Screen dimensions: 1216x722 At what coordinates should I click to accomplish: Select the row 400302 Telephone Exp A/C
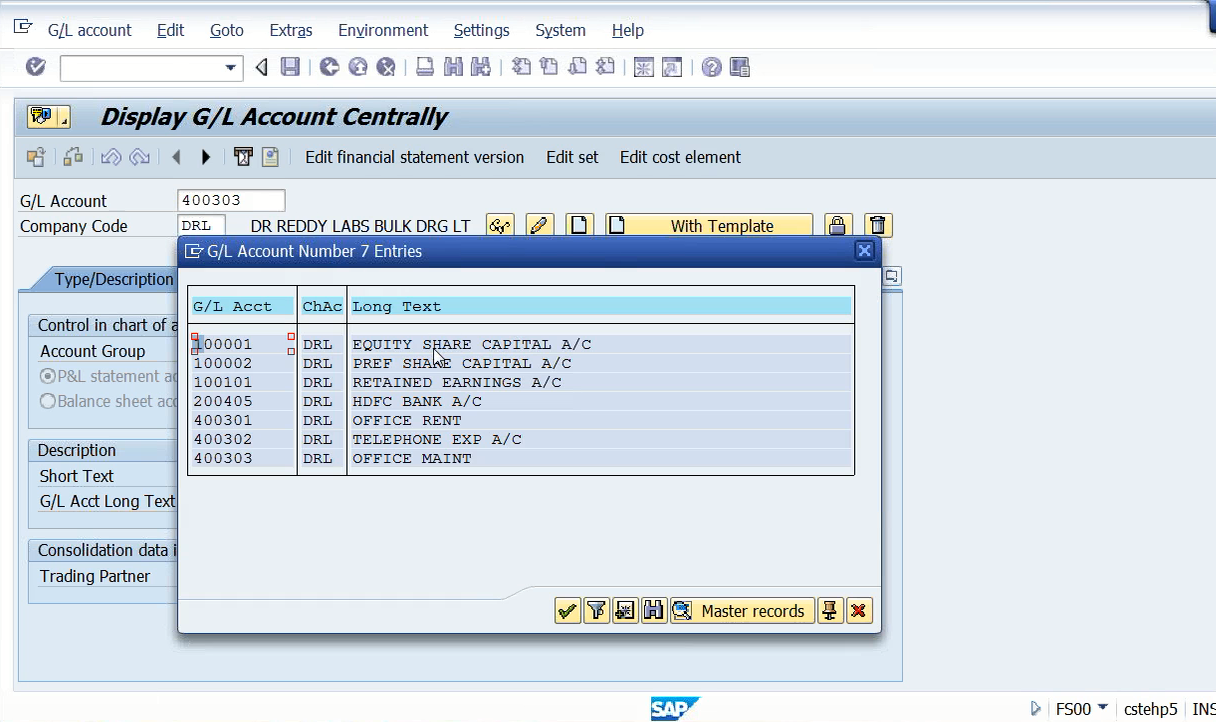520,439
